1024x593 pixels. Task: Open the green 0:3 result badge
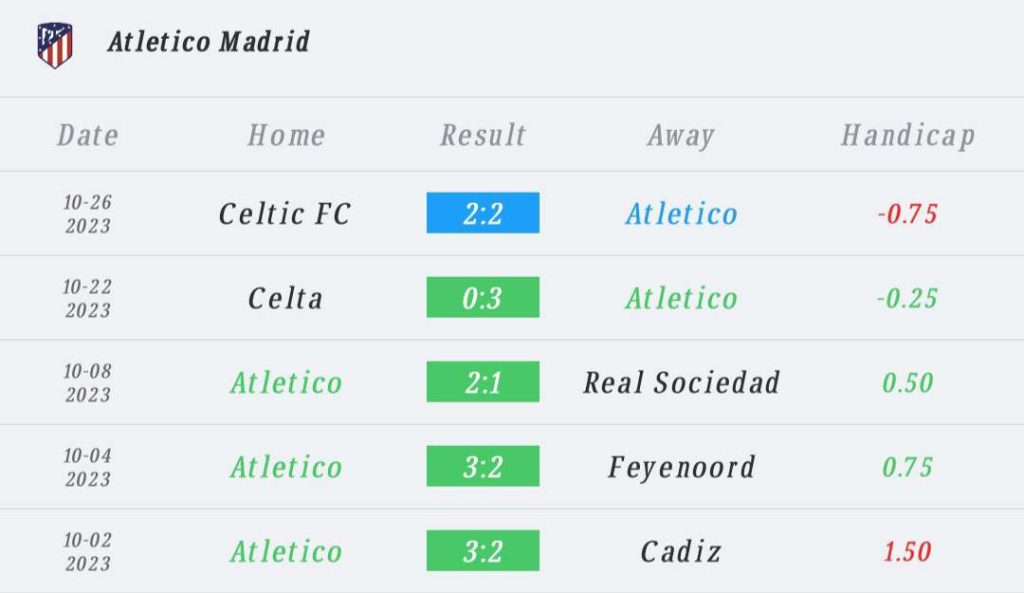coord(483,297)
